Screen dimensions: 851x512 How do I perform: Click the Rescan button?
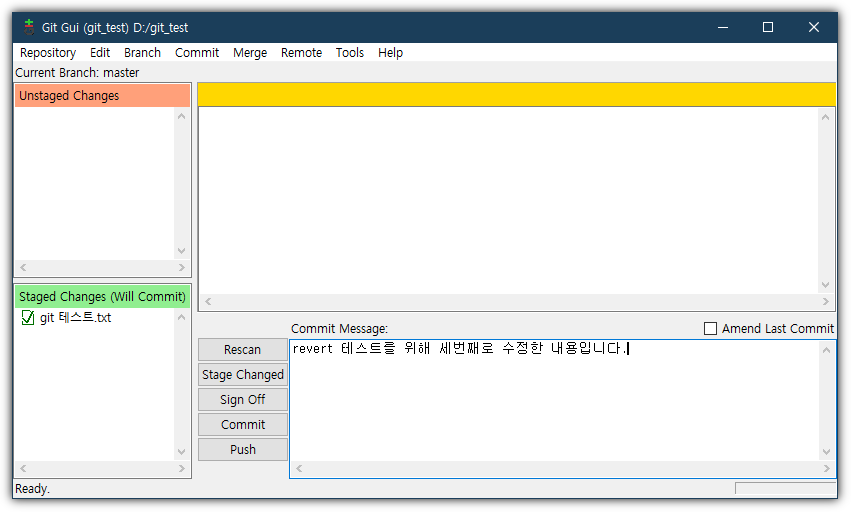click(x=243, y=350)
